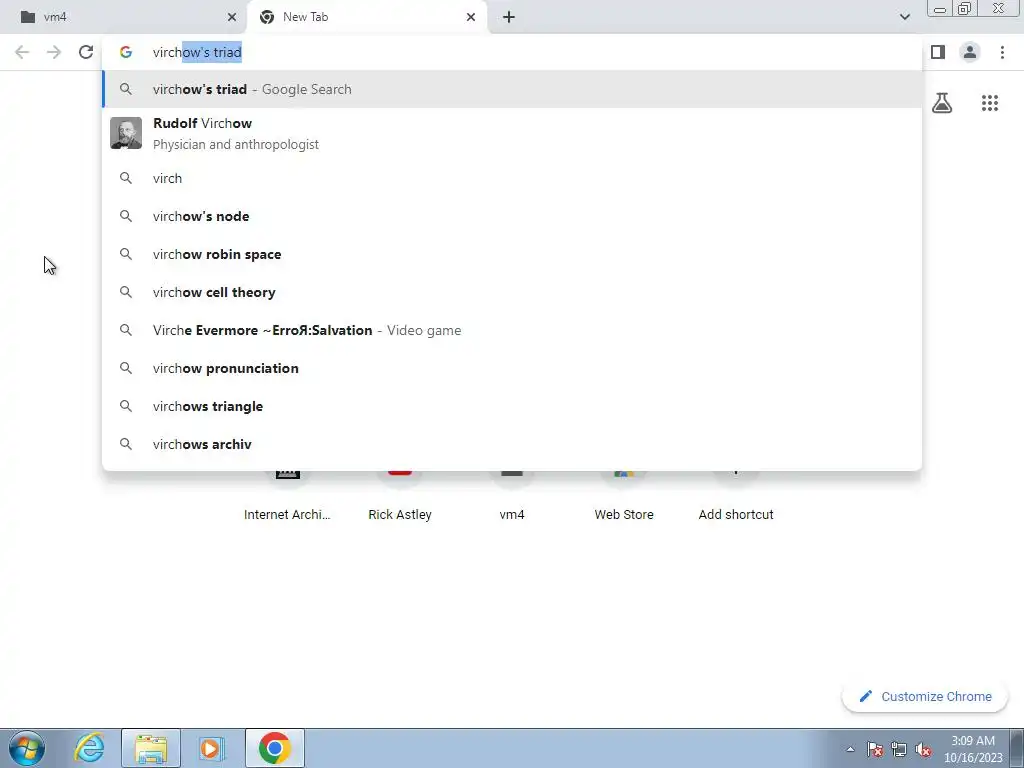Viewport: 1024px width, 768px height.
Task: Close the New Tab tab
Action: 471,17
